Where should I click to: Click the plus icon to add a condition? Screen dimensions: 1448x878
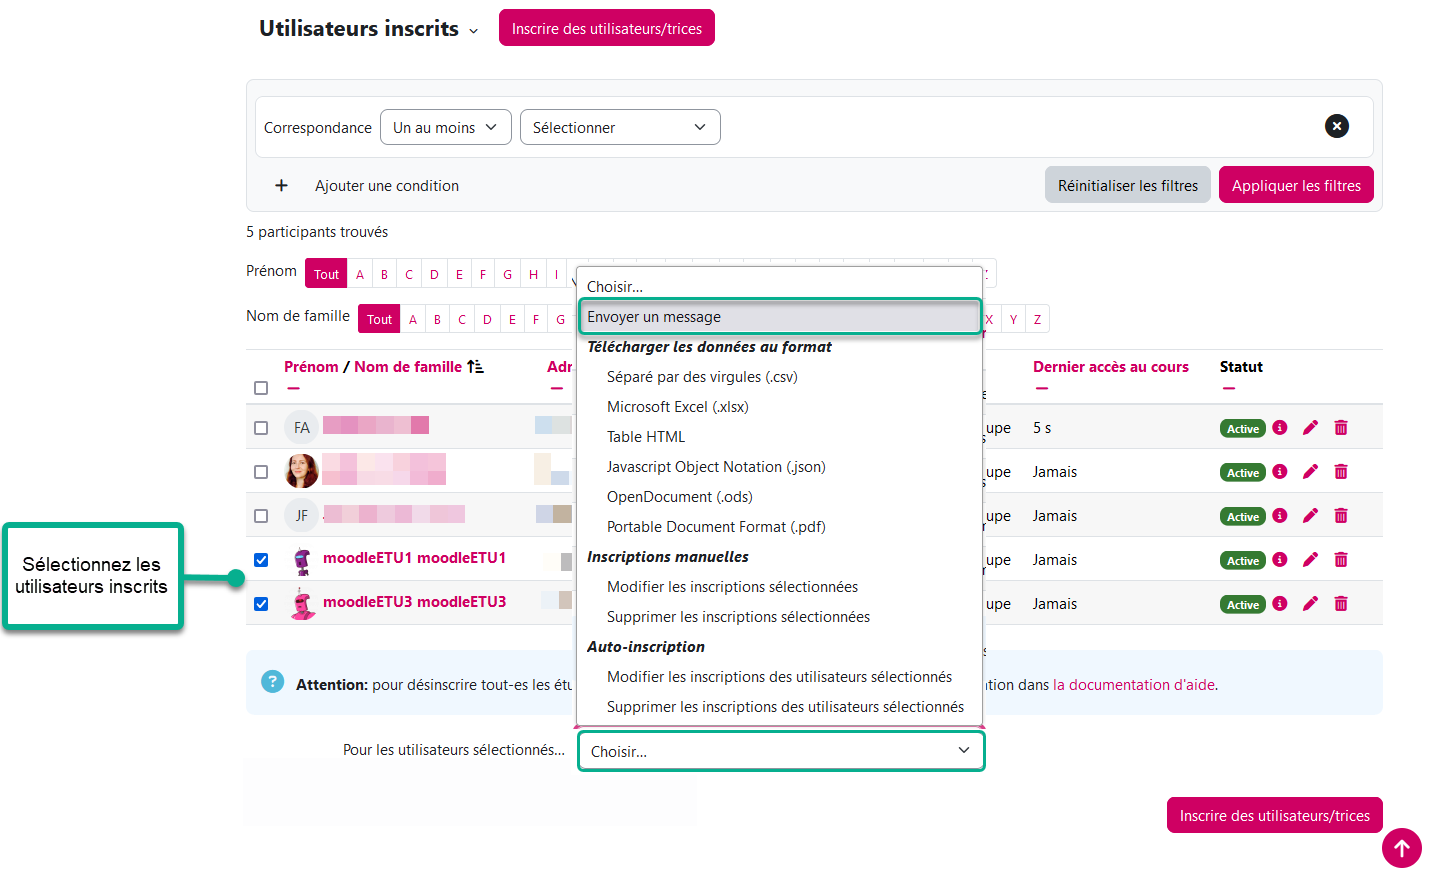(x=281, y=186)
